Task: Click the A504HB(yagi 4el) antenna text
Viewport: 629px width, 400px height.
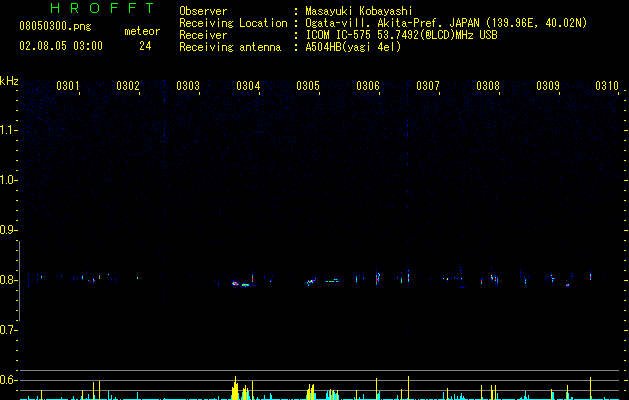Action: point(353,47)
